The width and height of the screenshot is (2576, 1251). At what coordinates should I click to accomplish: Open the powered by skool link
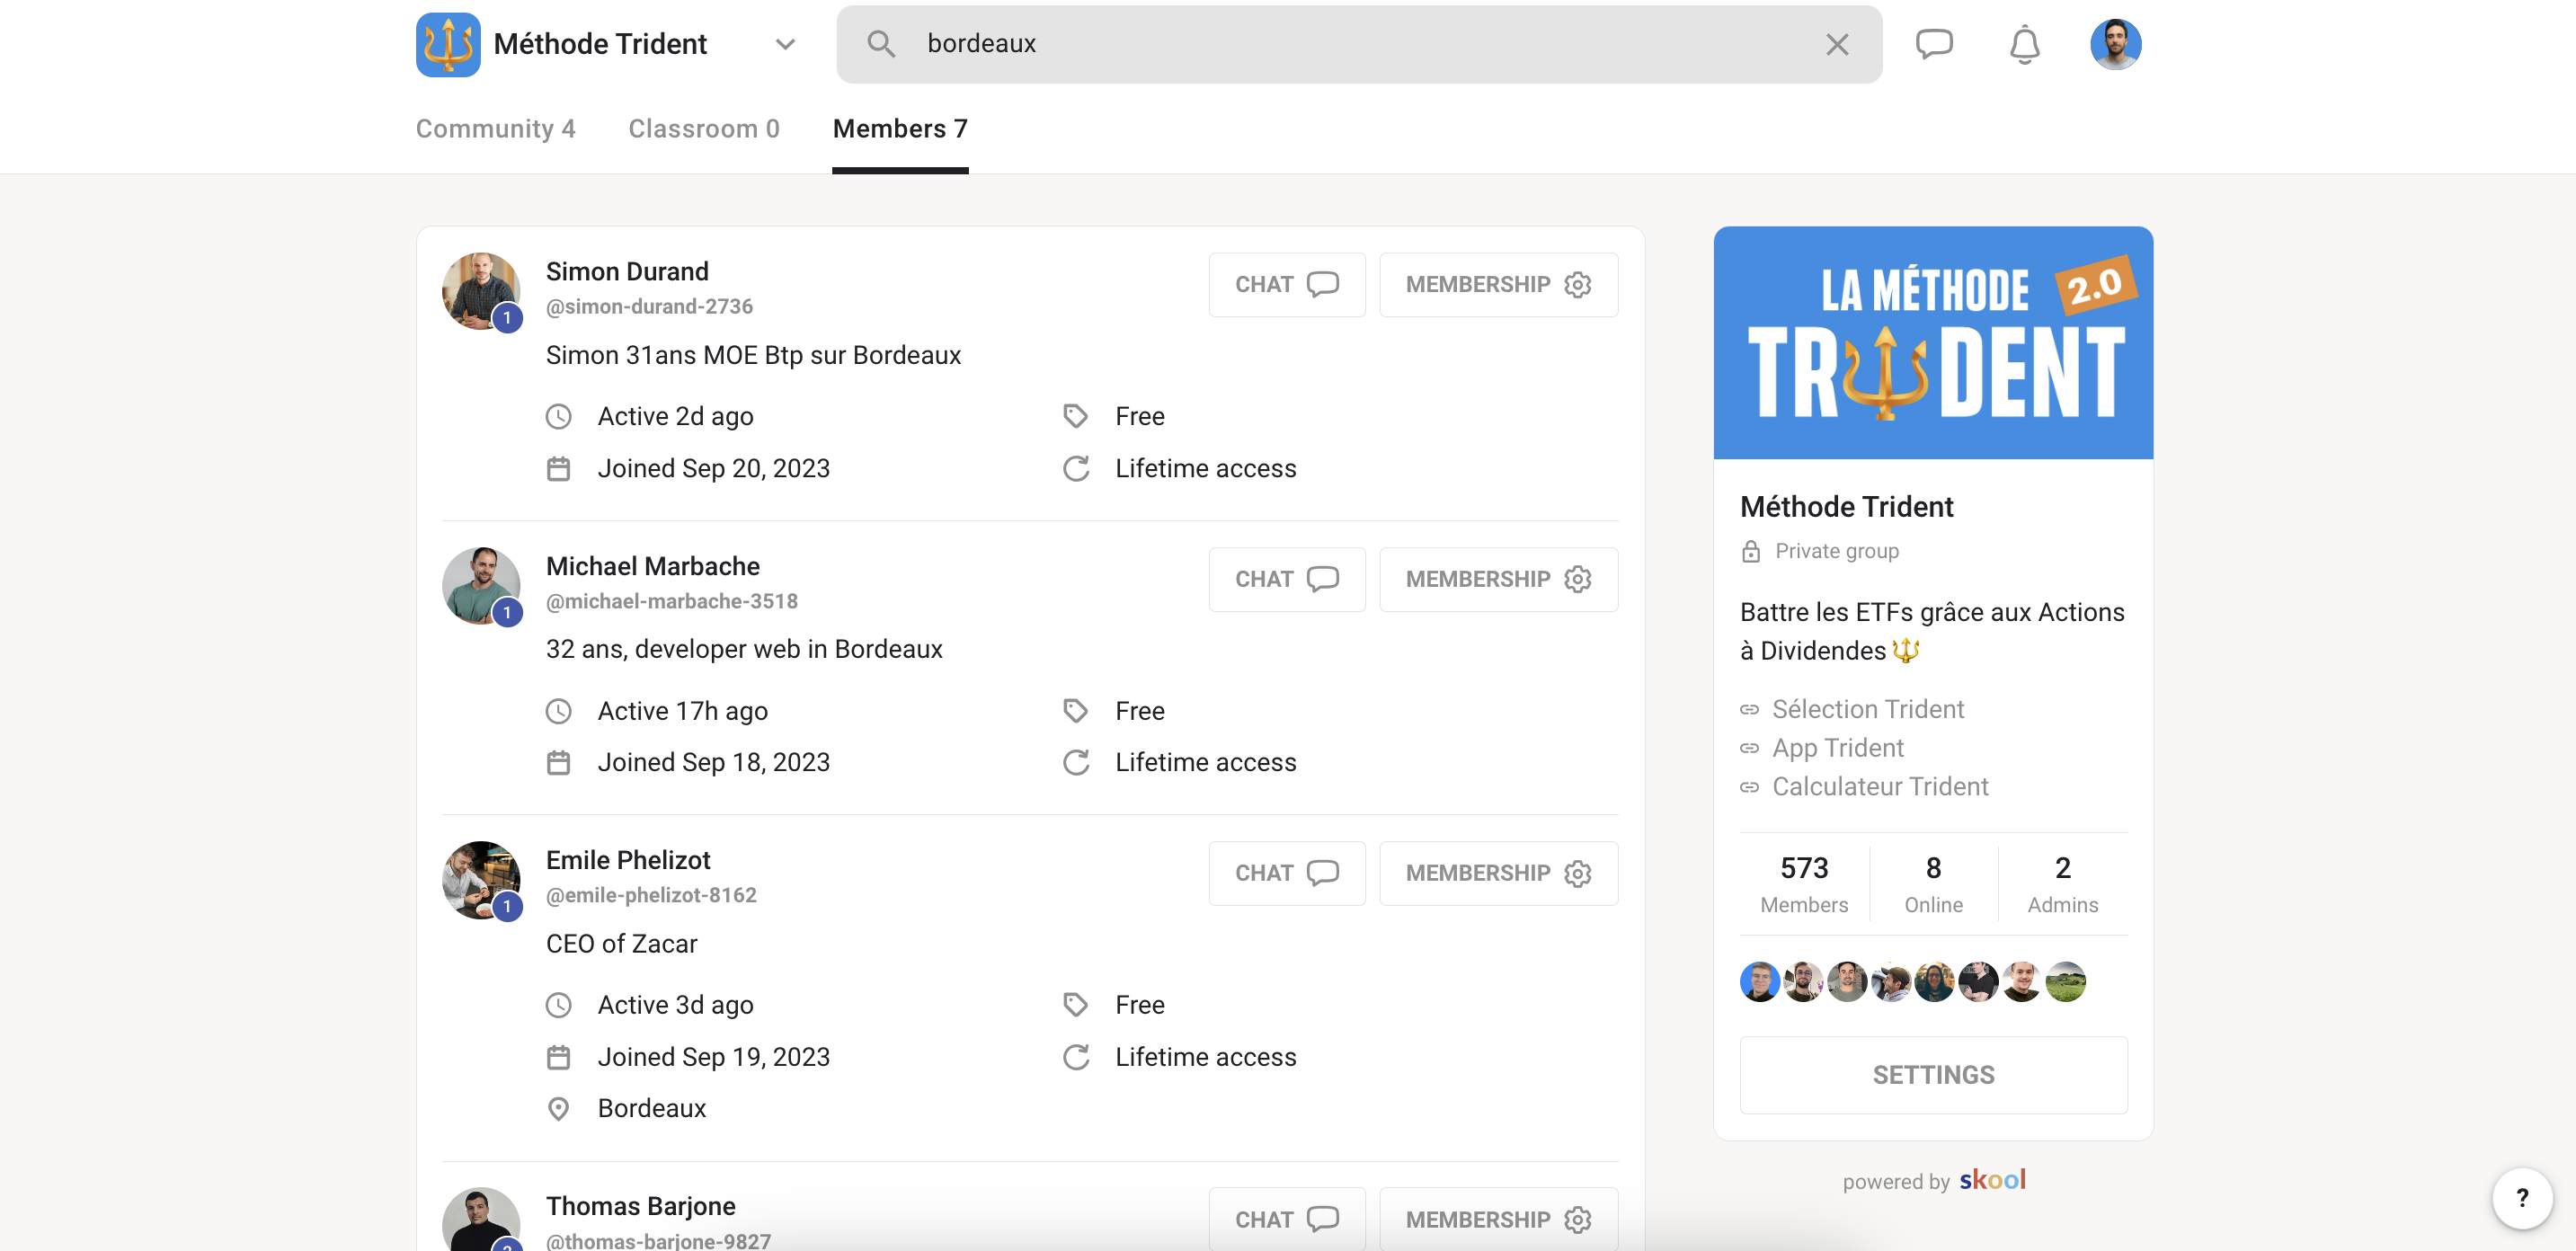point(1933,1181)
